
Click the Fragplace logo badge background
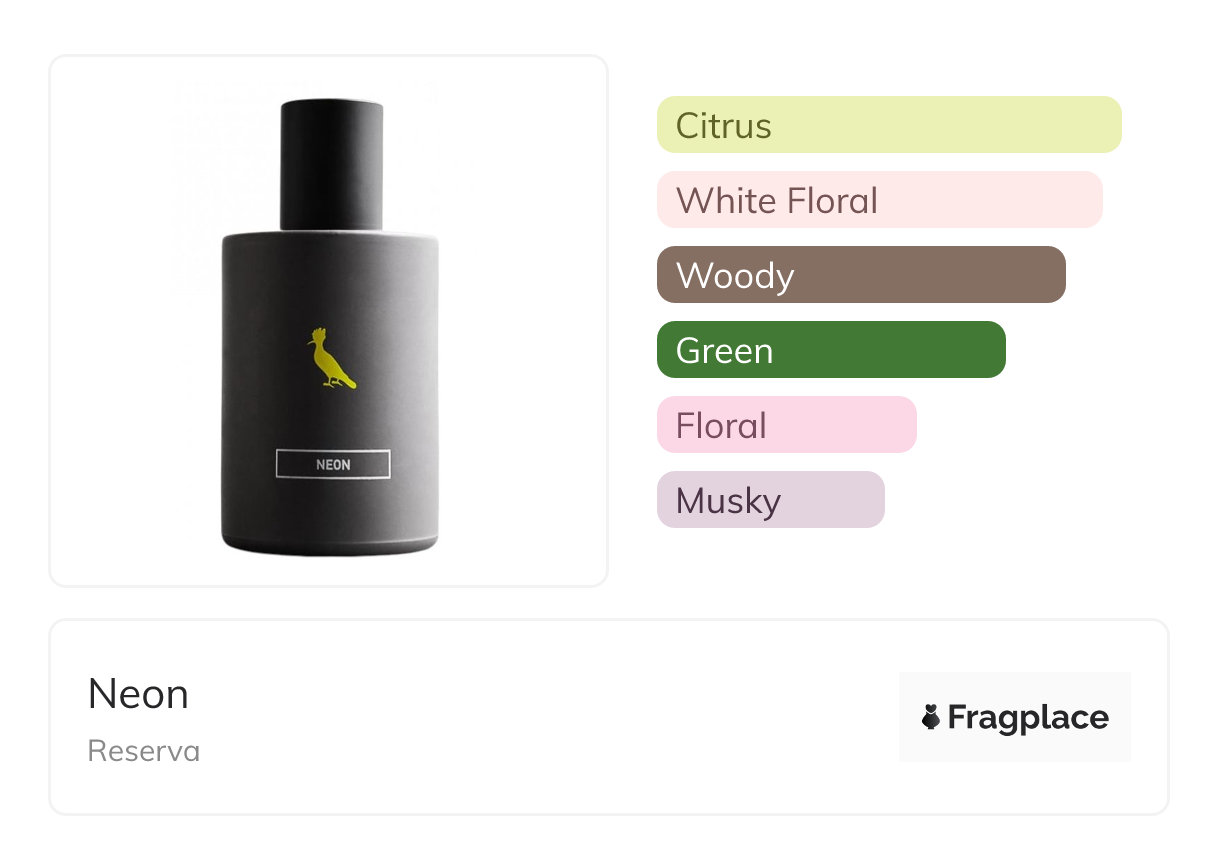click(x=1015, y=717)
